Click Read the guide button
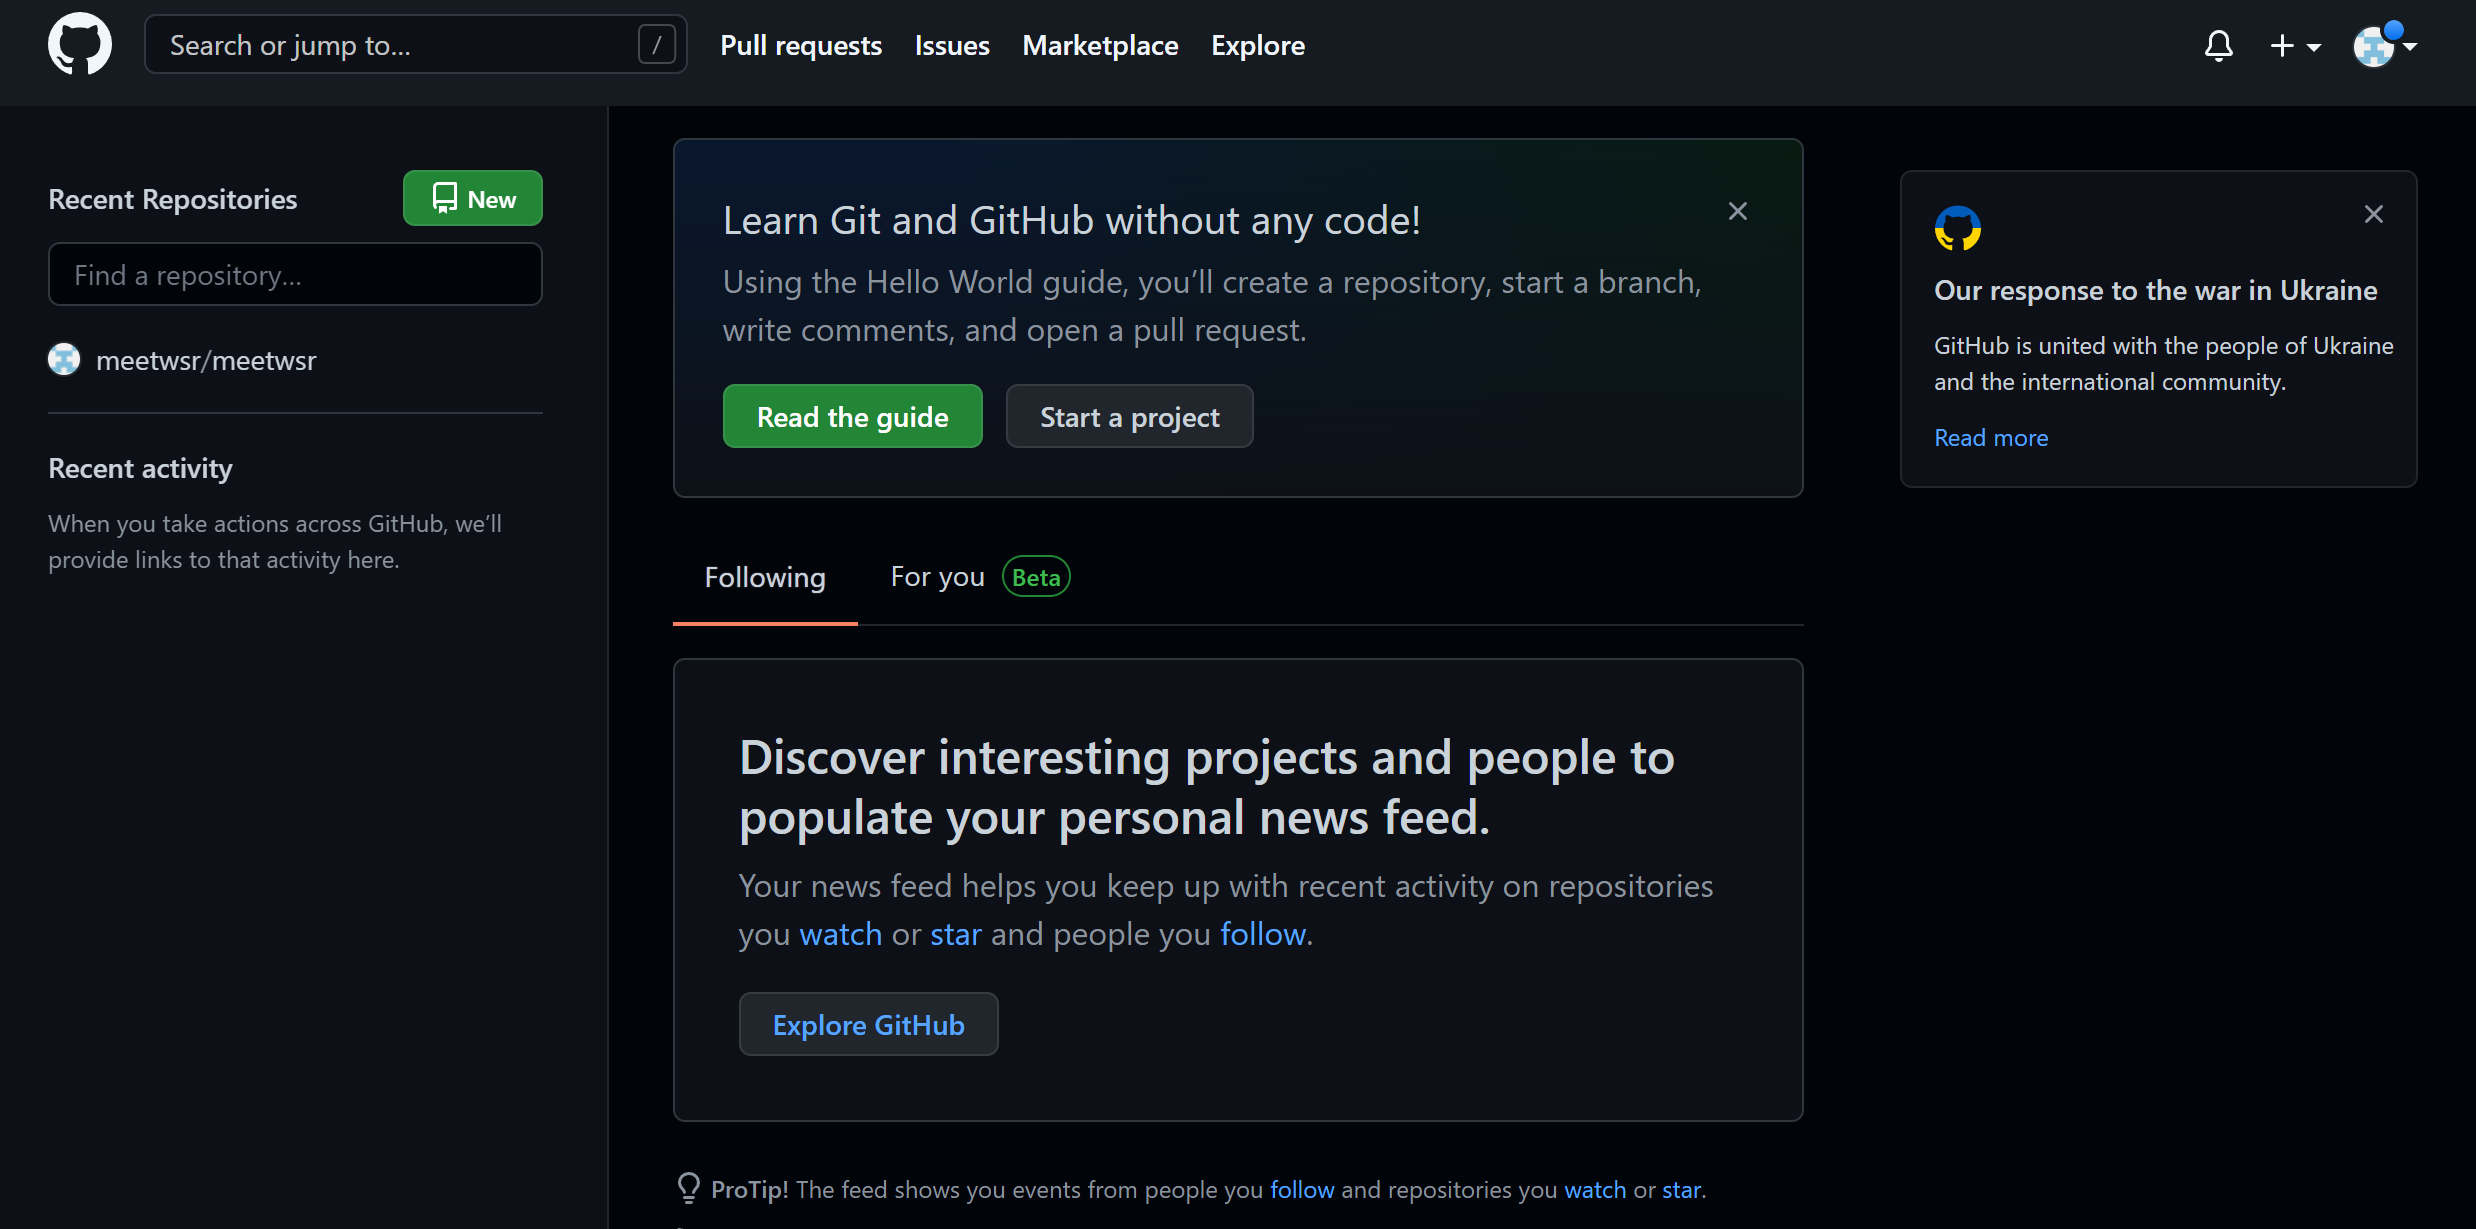The height and width of the screenshot is (1229, 2476). [852, 416]
